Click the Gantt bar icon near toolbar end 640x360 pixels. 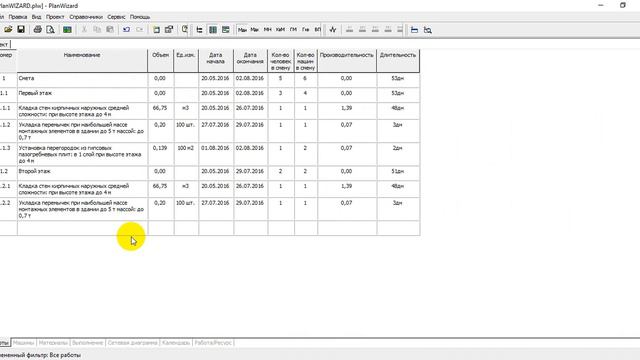click(414, 30)
